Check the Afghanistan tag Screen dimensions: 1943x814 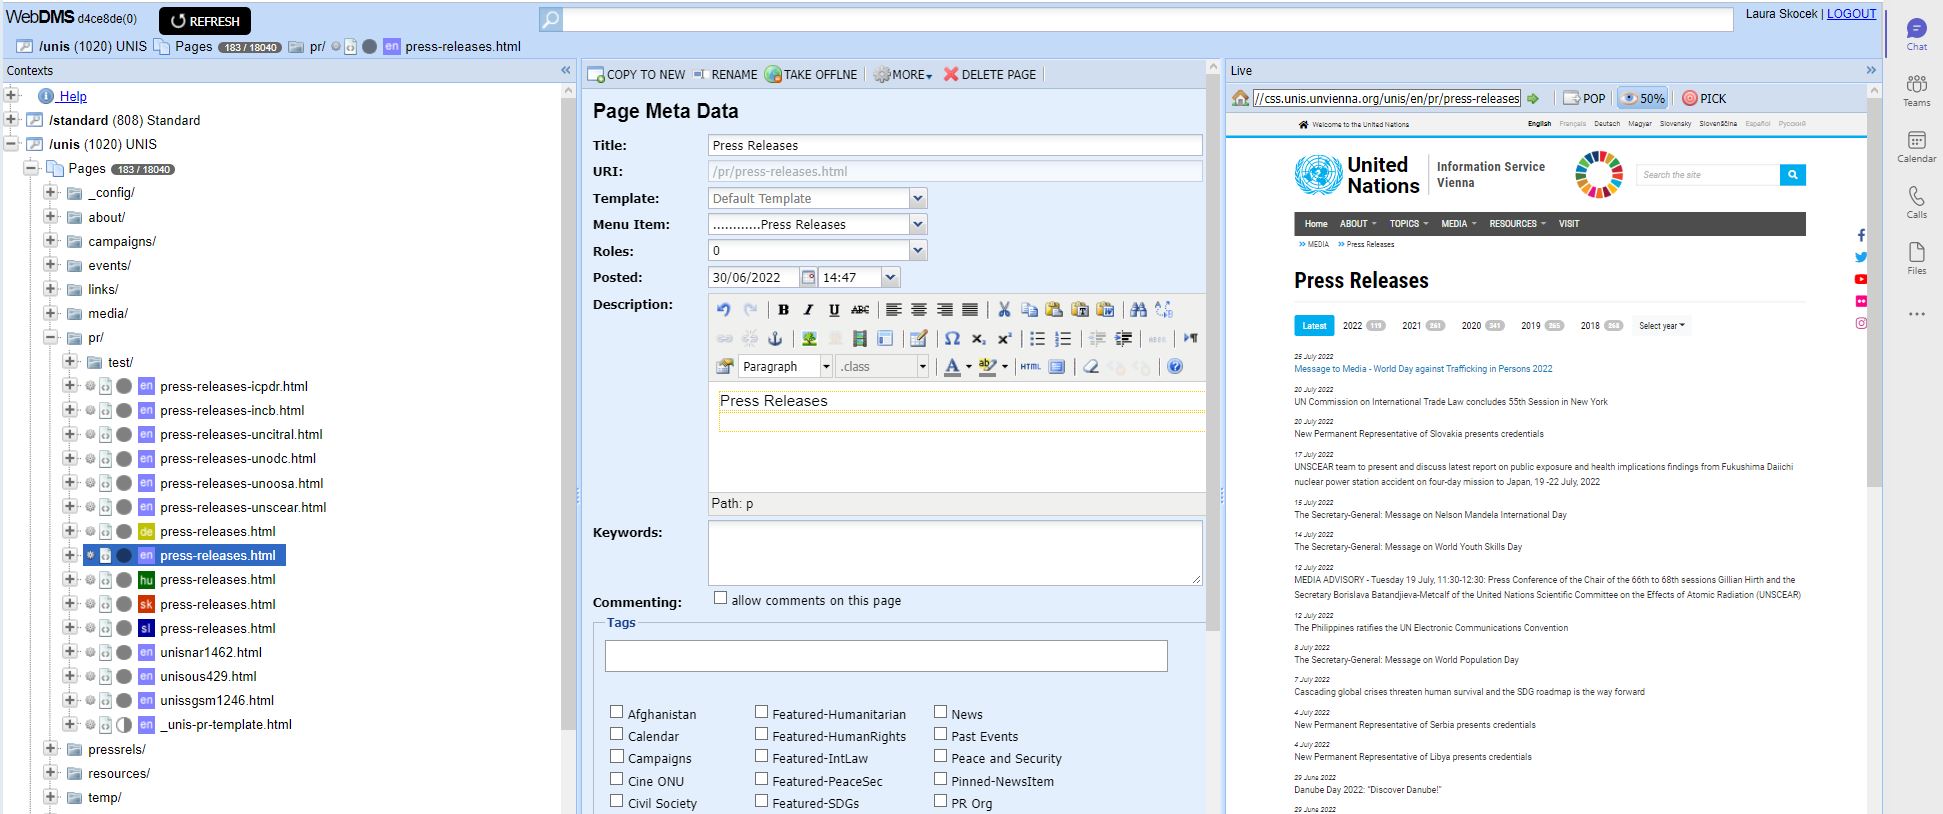coord(617,712)
